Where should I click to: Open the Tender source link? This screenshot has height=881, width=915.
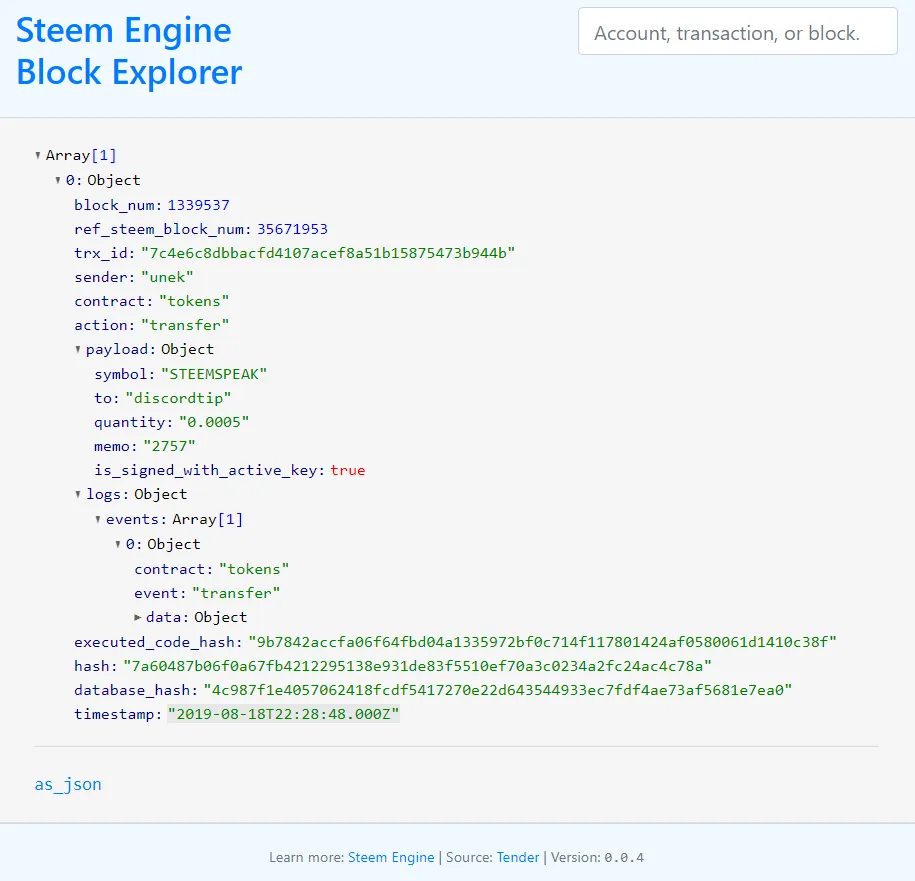518,857
